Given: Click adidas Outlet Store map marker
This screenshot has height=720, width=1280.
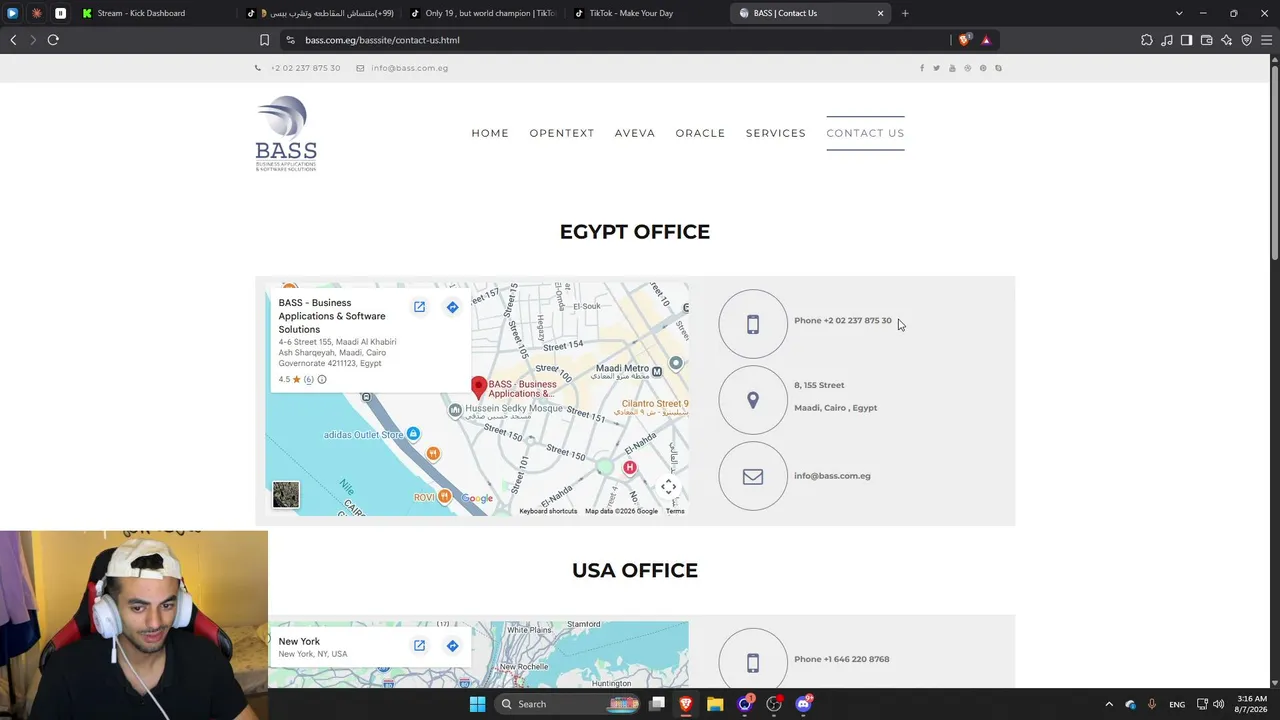Looking at the screenshot, I should pos(413,433).
